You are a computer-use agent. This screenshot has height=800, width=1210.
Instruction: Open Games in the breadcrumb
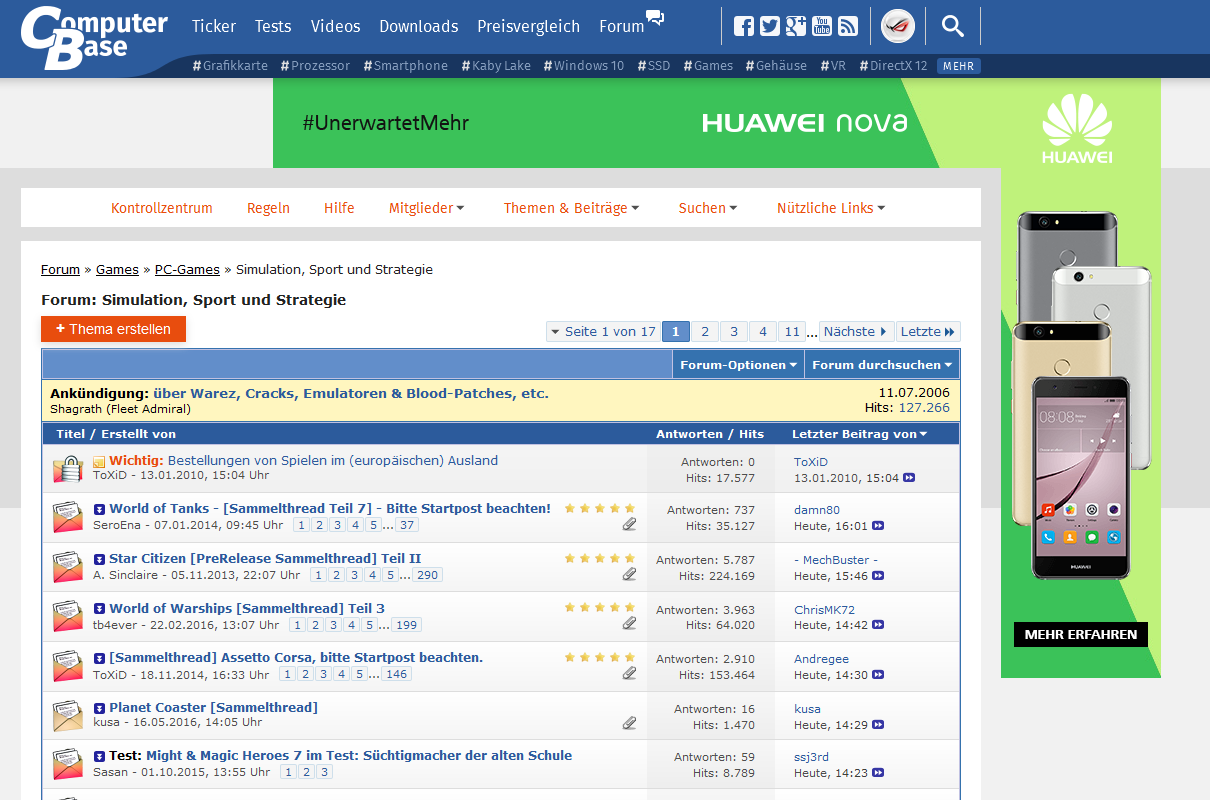[x=117, y=269]
